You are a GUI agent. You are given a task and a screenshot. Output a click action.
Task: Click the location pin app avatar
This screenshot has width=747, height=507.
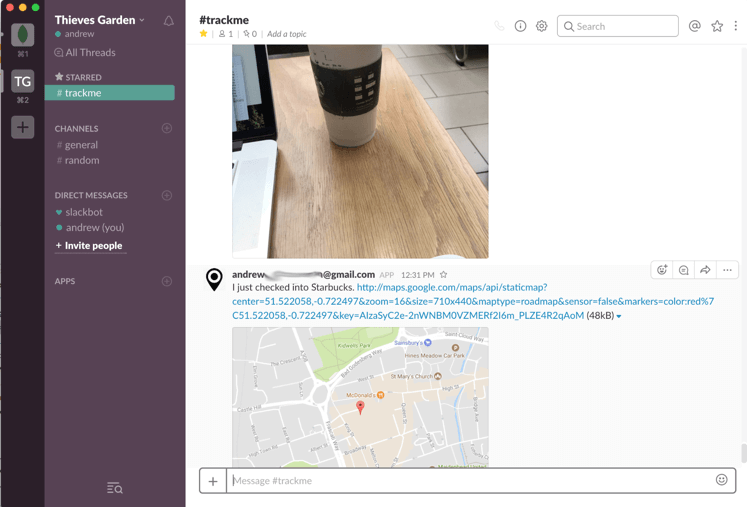(214, 279)
